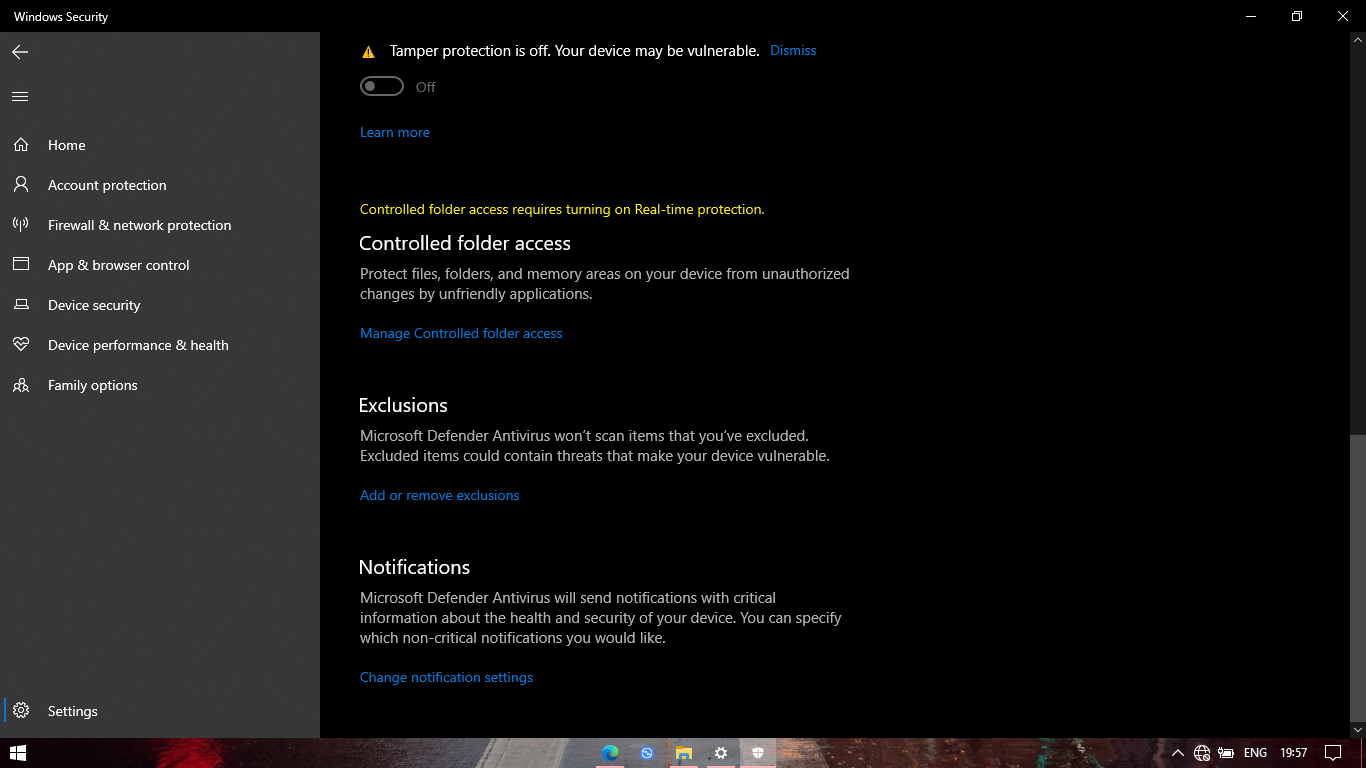This screenshot has width=1366, height=768.
Task: Show hidden system tray icons
Action: tap(1178, 753)
